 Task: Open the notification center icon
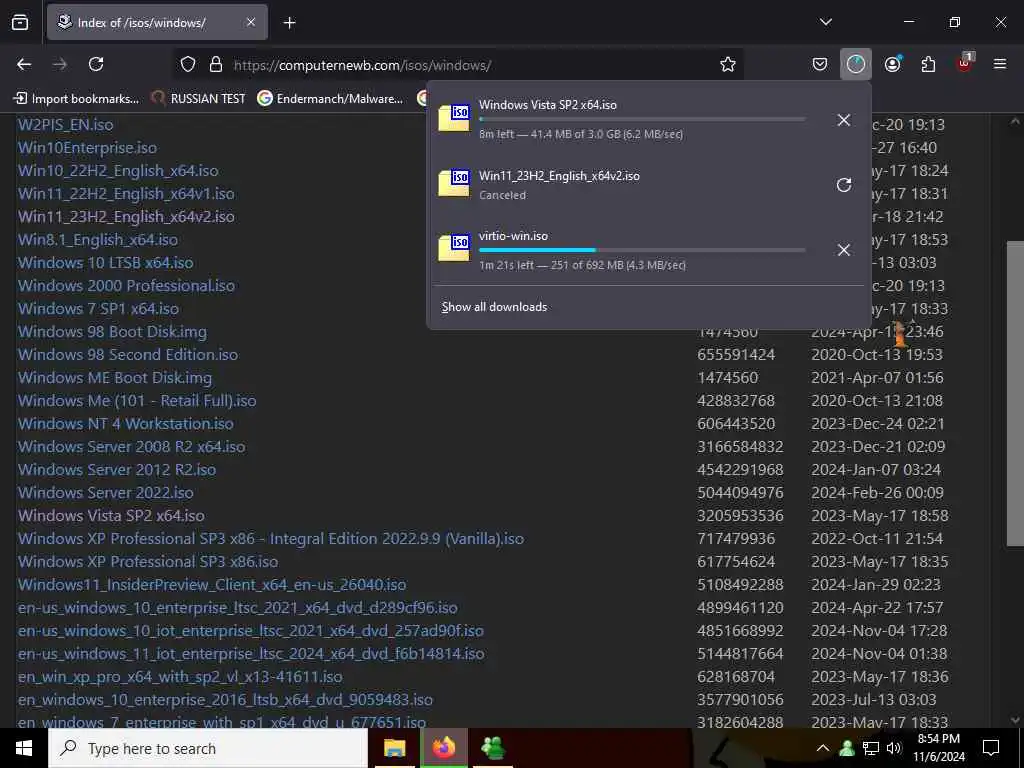(x=991, y=748)
